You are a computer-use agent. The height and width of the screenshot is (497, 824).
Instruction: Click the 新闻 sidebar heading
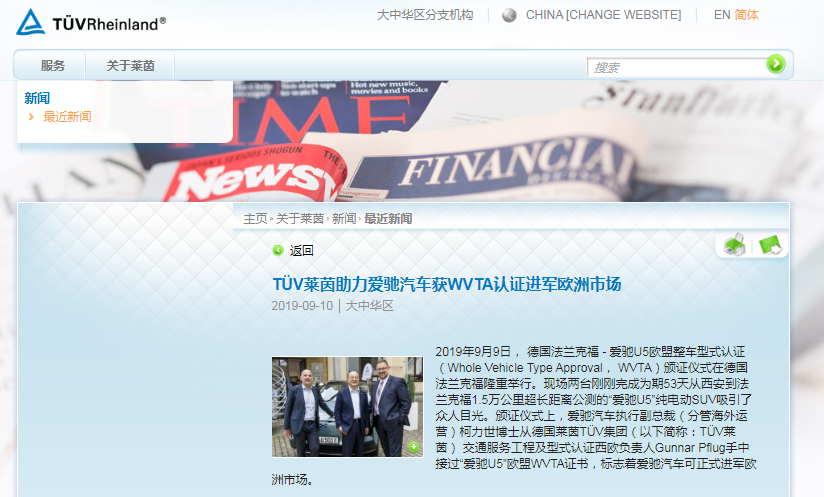pos(37,98)
